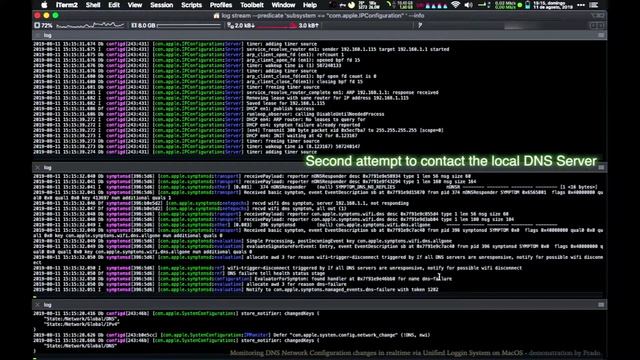Click the date and time in menu bar
This screenshot has height=360, width=640.
[x=553, y=5]
